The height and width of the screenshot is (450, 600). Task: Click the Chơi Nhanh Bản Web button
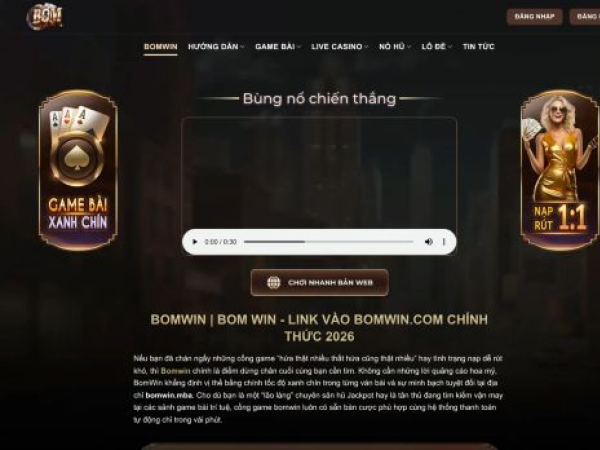320,282
